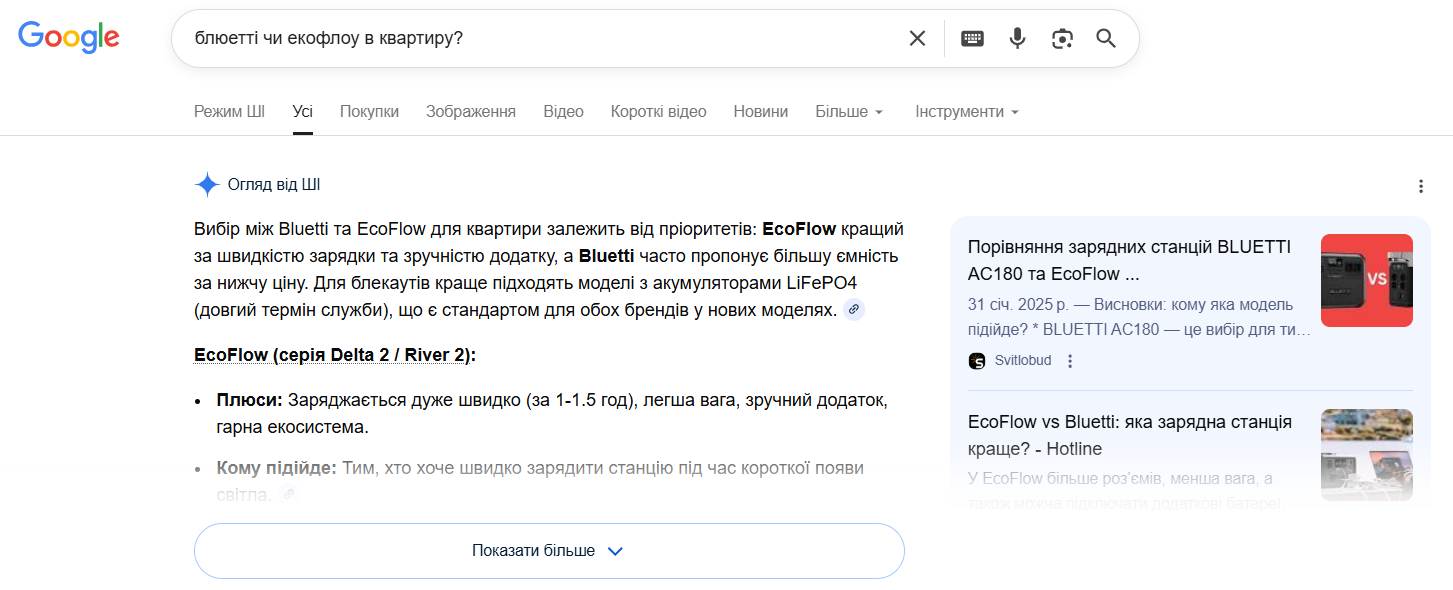Click inside the search input field

(x=500, y=37)
